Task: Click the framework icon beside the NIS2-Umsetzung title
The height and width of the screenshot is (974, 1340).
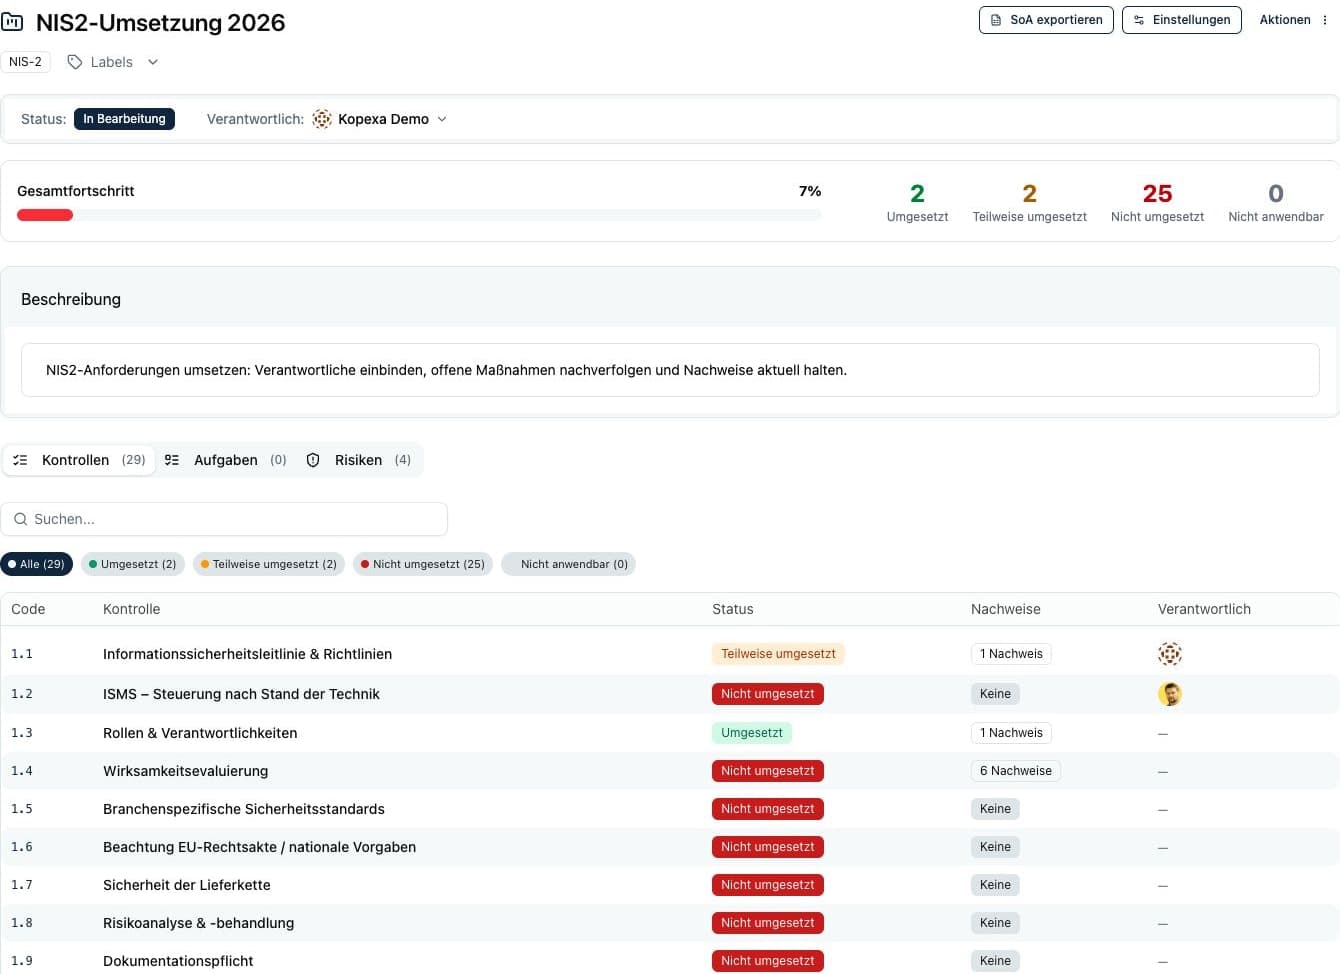Action: [x=12, y=22]
